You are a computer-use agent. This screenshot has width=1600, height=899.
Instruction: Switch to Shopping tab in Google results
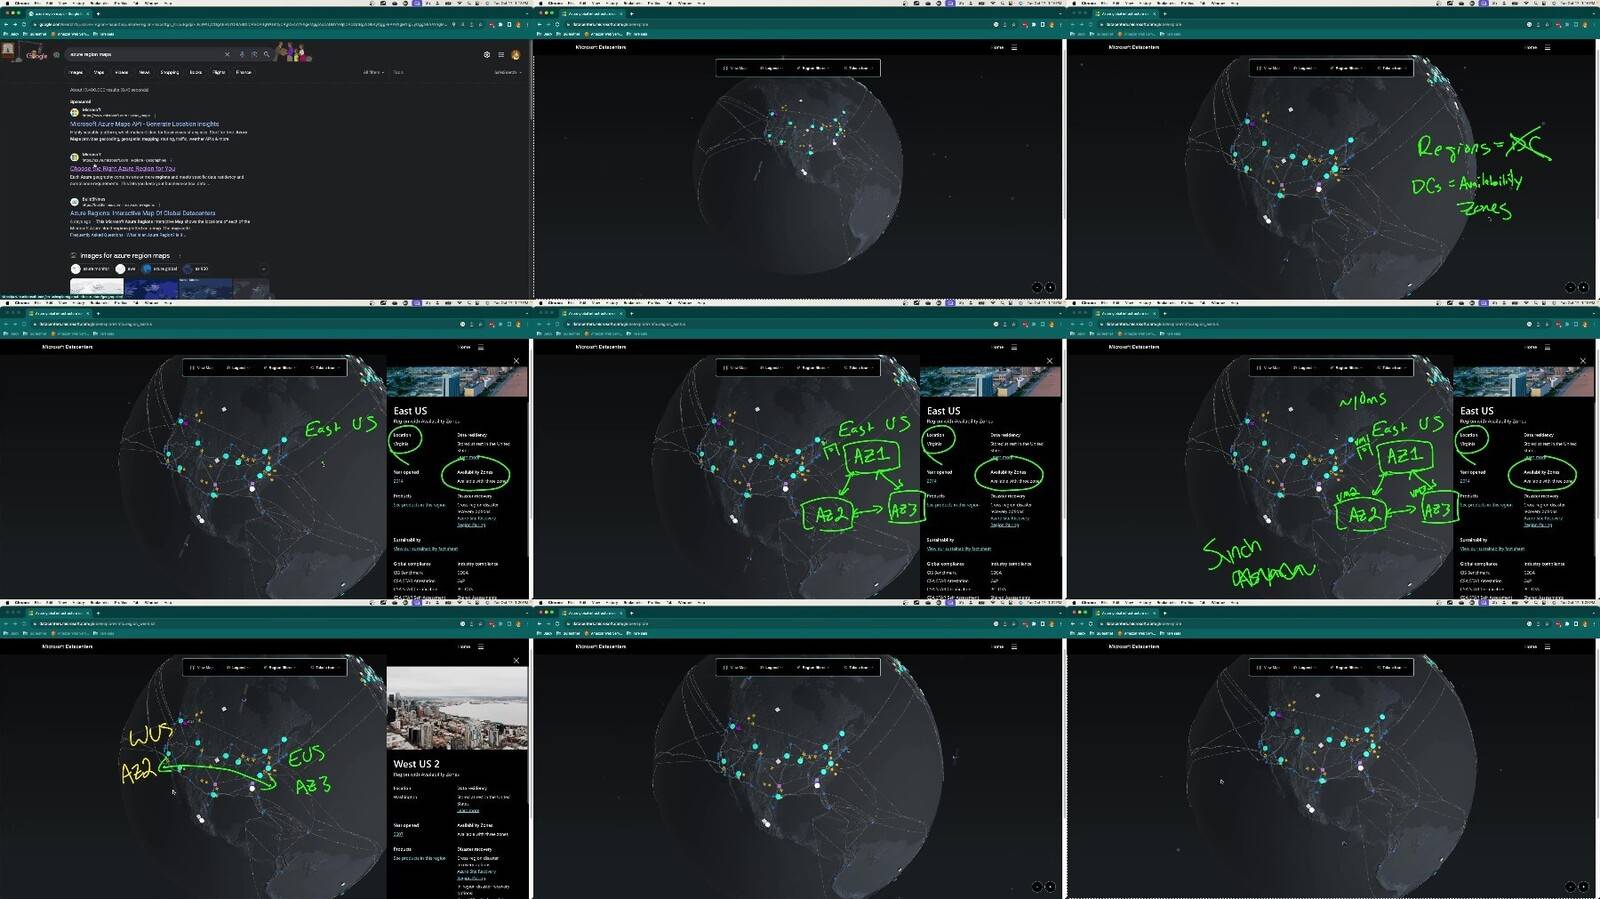click(x=170, y=72)
